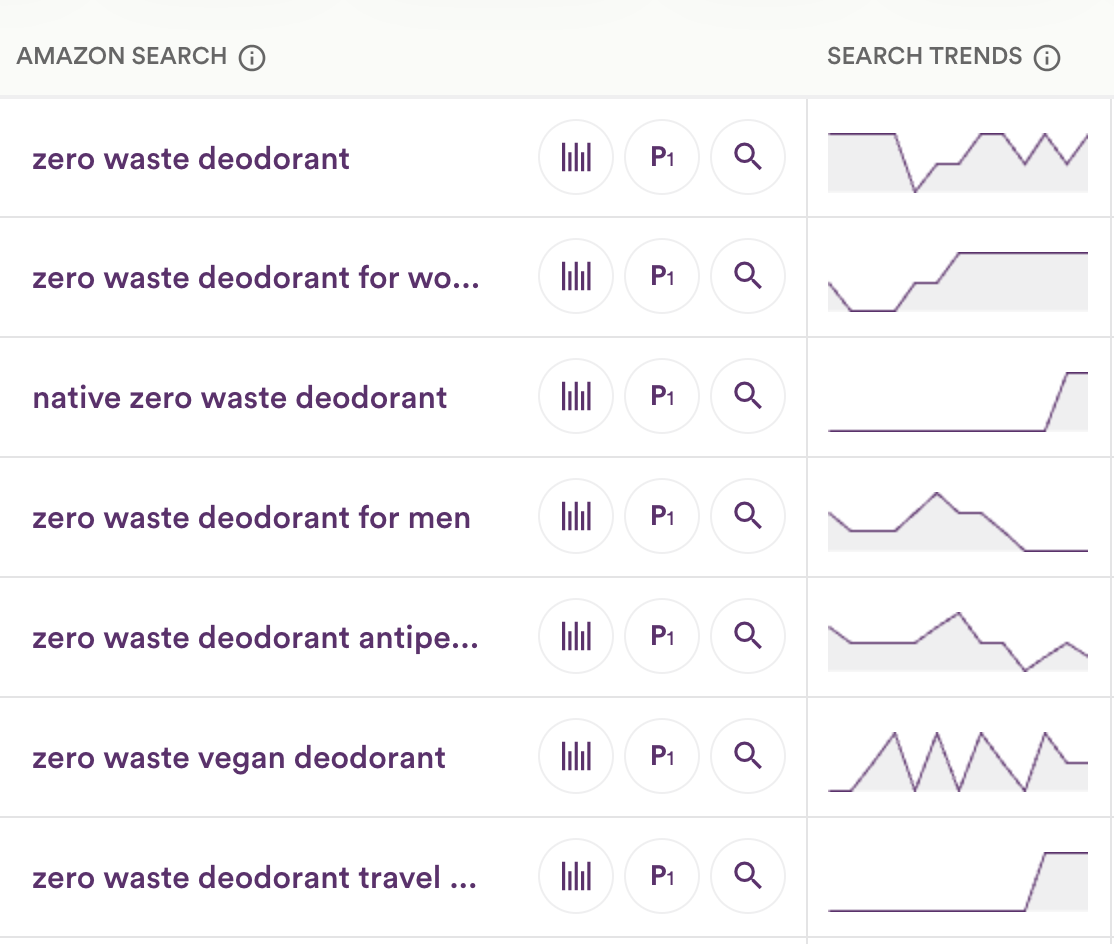Click SEARCH TRENDS column header
The width and height of the screenshot is (1114, 944).
tap(924, 56)
